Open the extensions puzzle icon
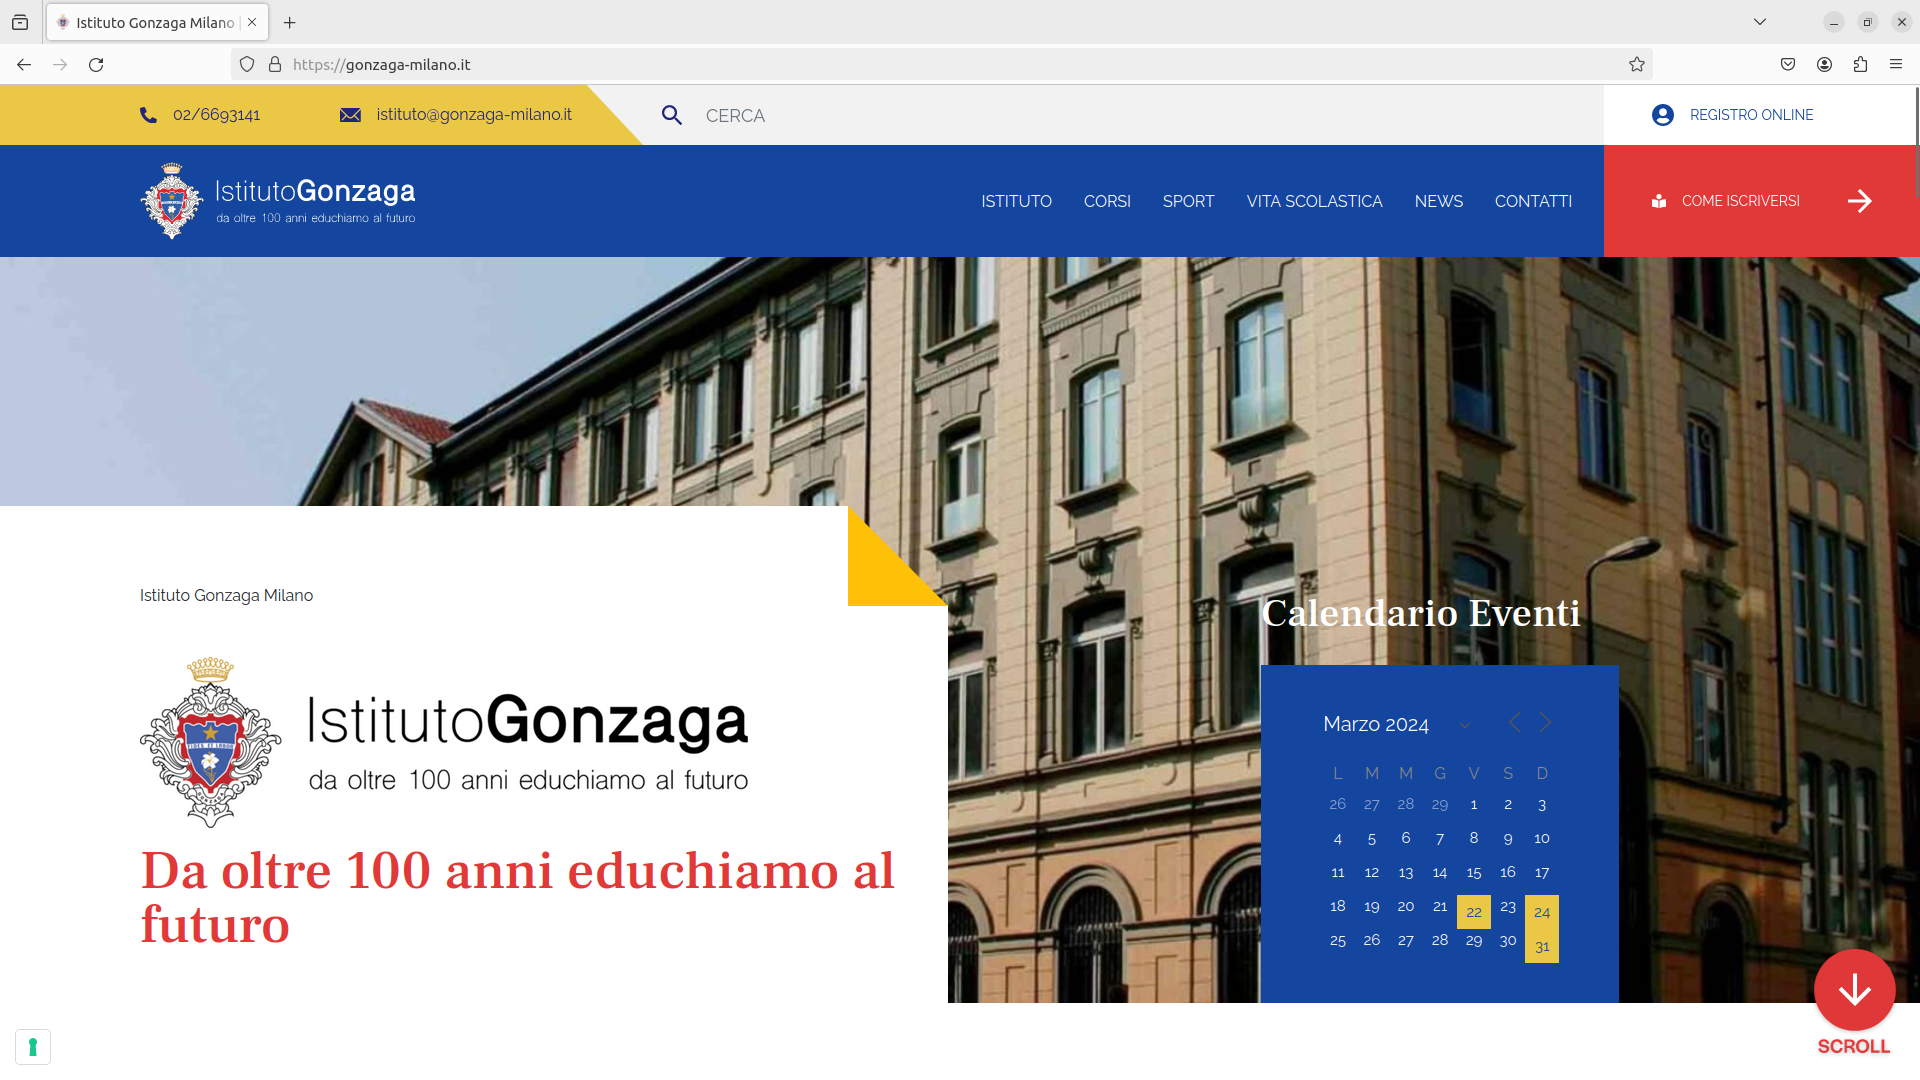 coord(1860,64)
